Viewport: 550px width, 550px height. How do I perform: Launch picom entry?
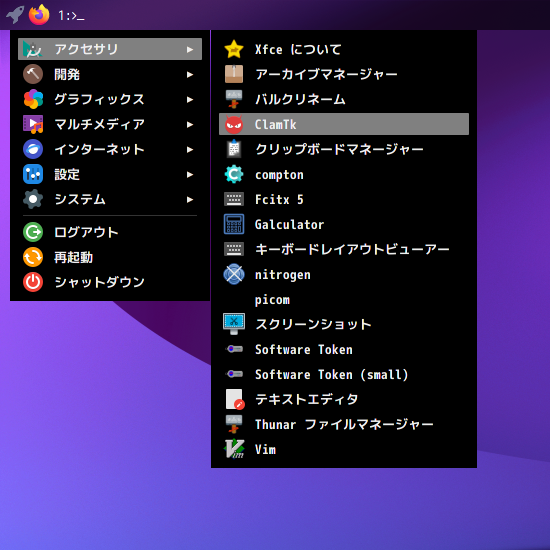tap(344, 299)
